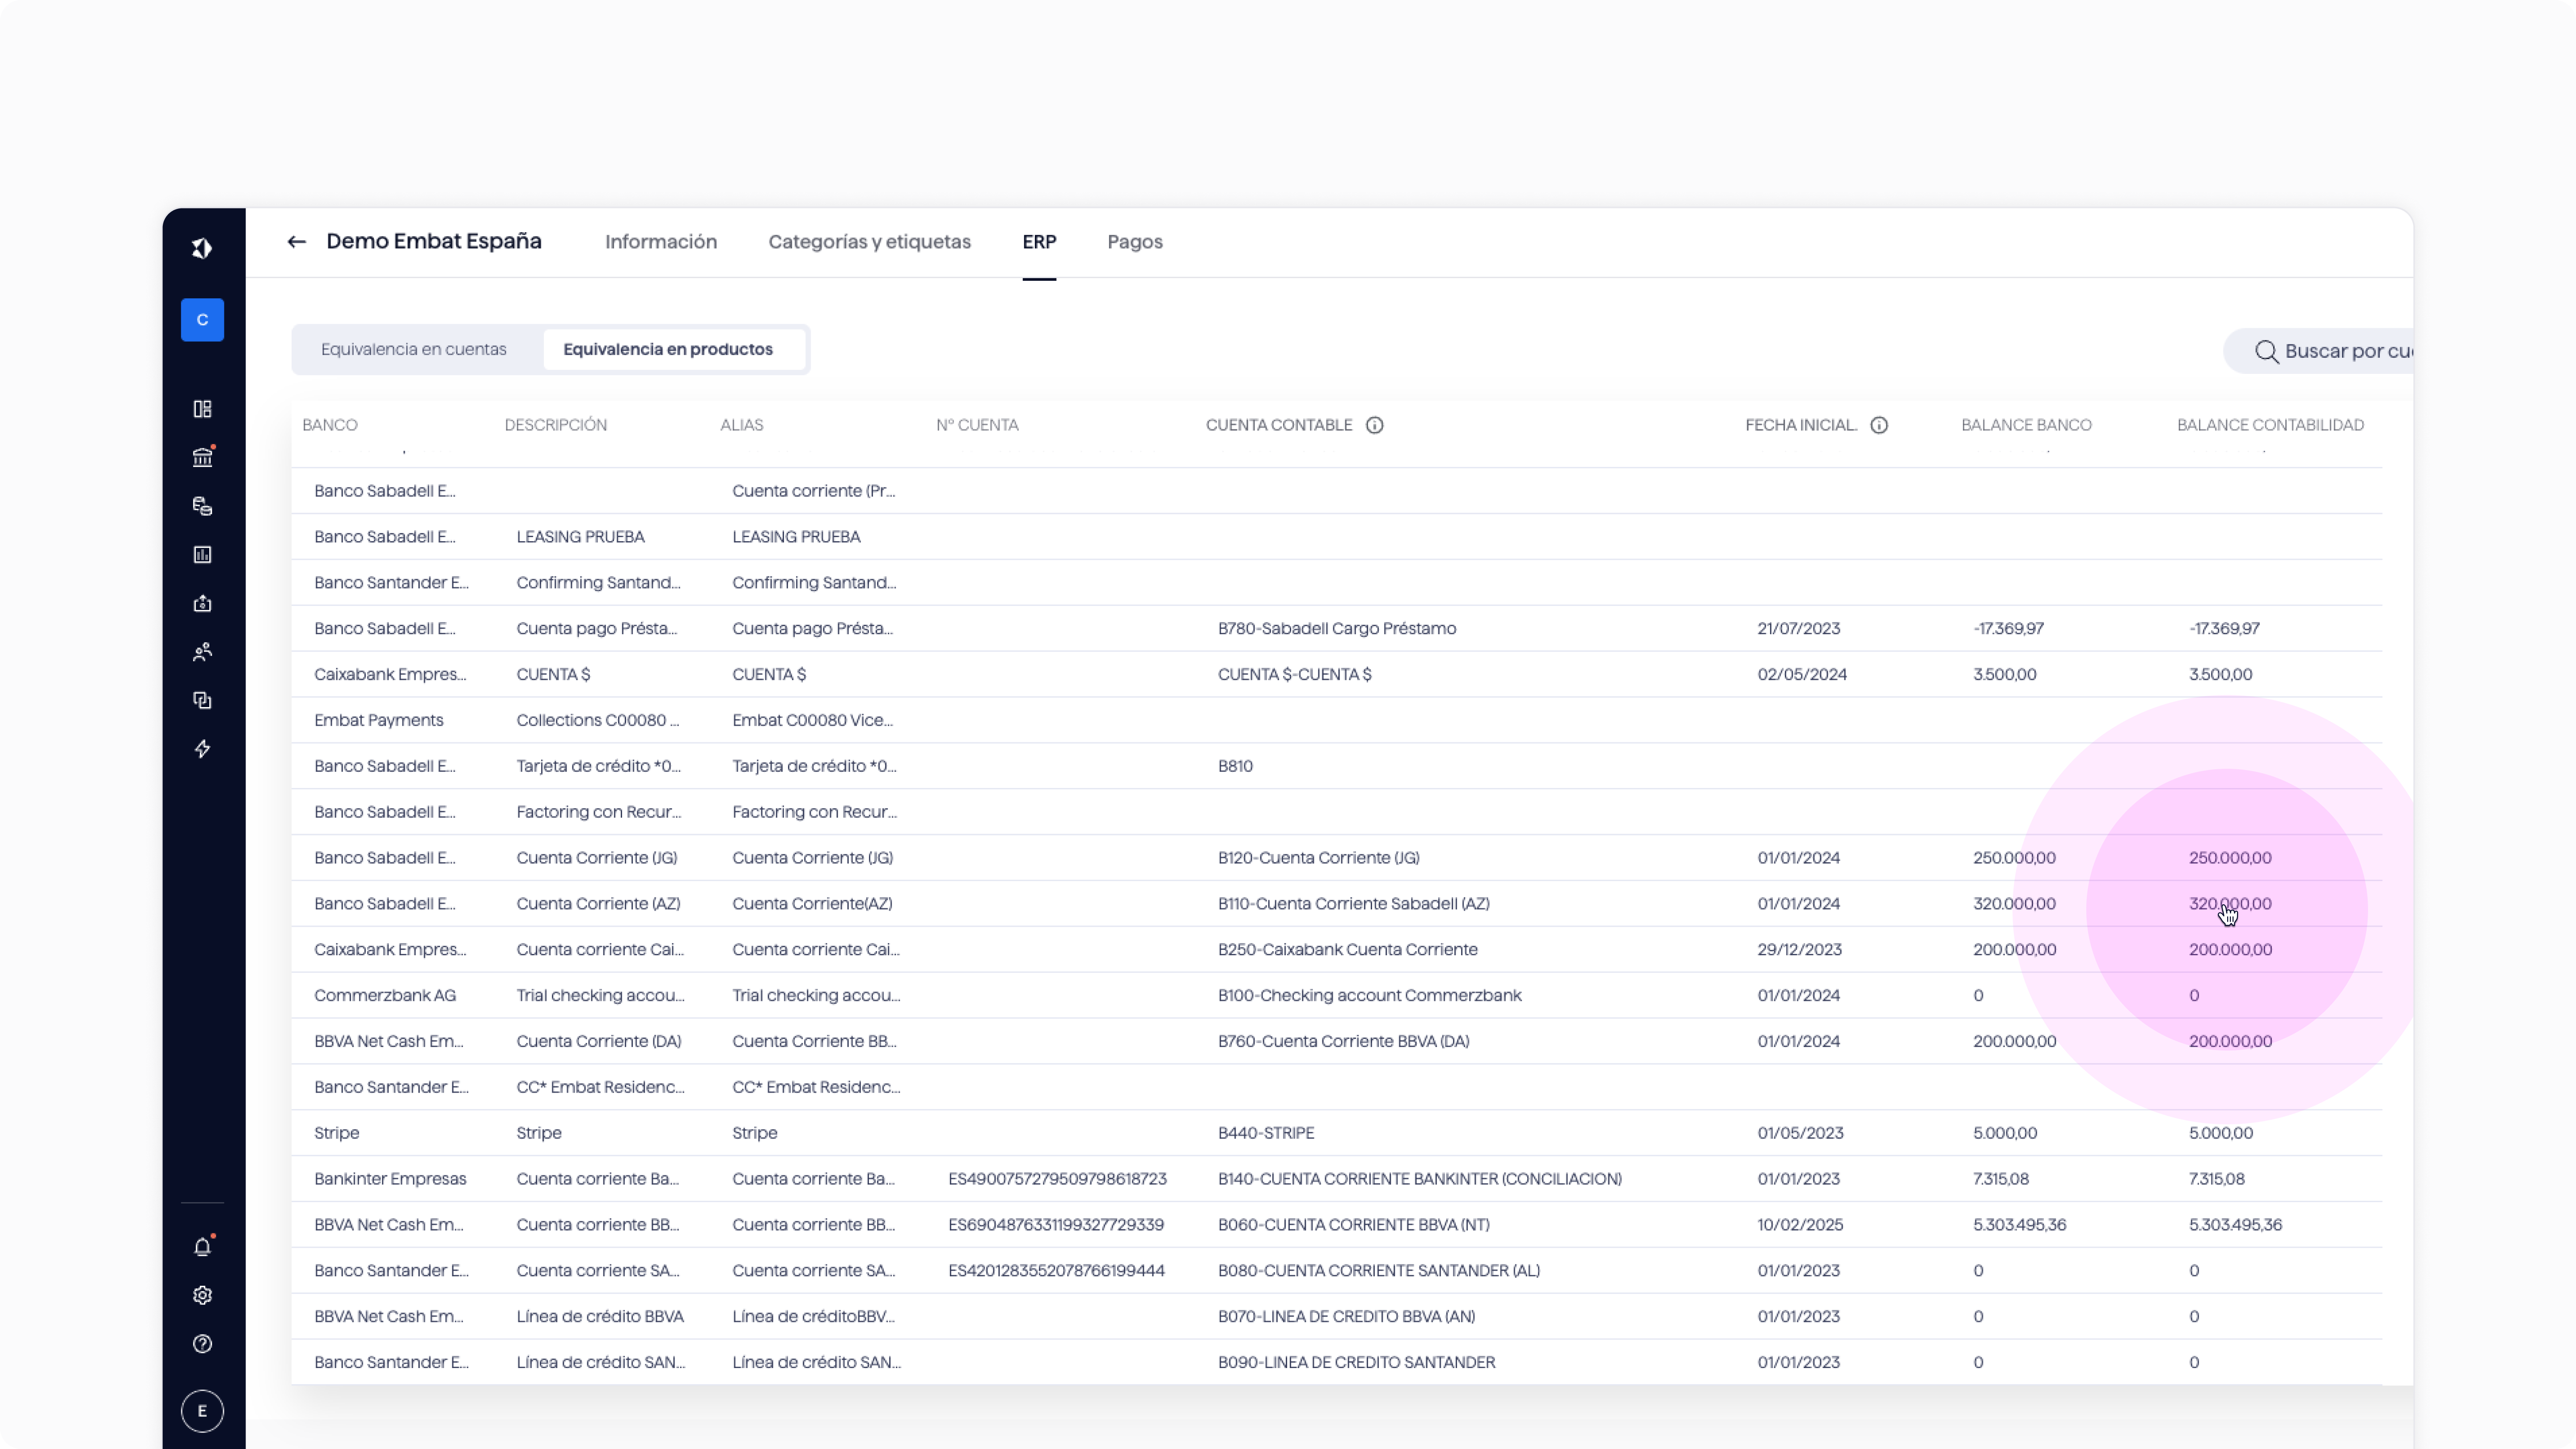
Task: Open notifications via the bell icon
Action: [202, 1246]
